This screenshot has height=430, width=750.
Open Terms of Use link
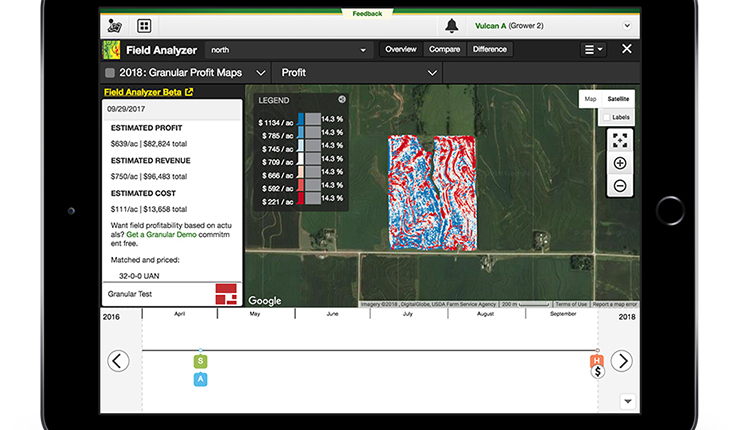pos(571,304)
